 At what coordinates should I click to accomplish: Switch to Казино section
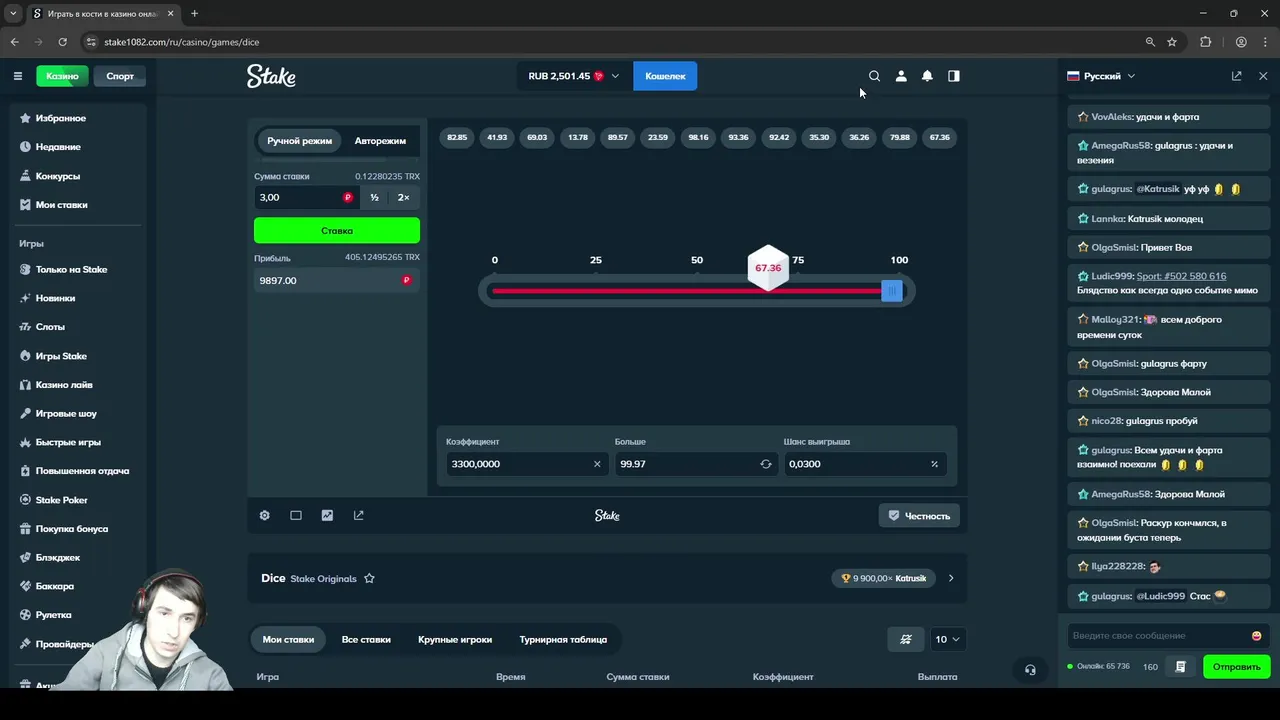click(x=62, y=76)
